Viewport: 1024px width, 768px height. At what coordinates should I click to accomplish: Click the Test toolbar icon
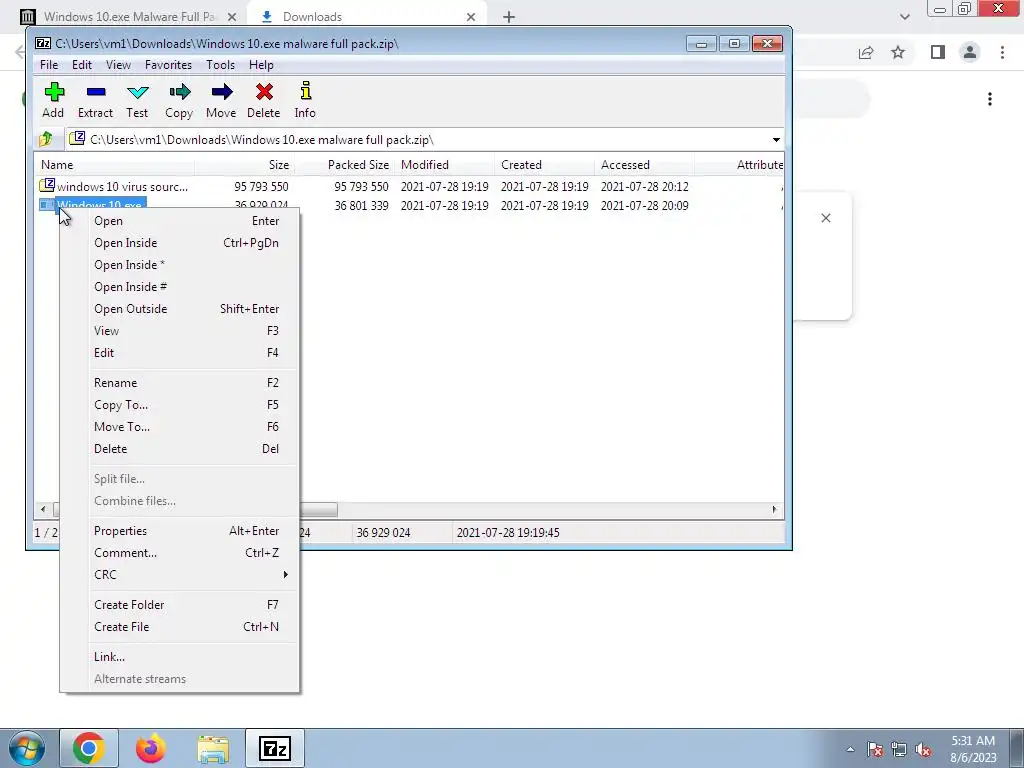(137, 100)
